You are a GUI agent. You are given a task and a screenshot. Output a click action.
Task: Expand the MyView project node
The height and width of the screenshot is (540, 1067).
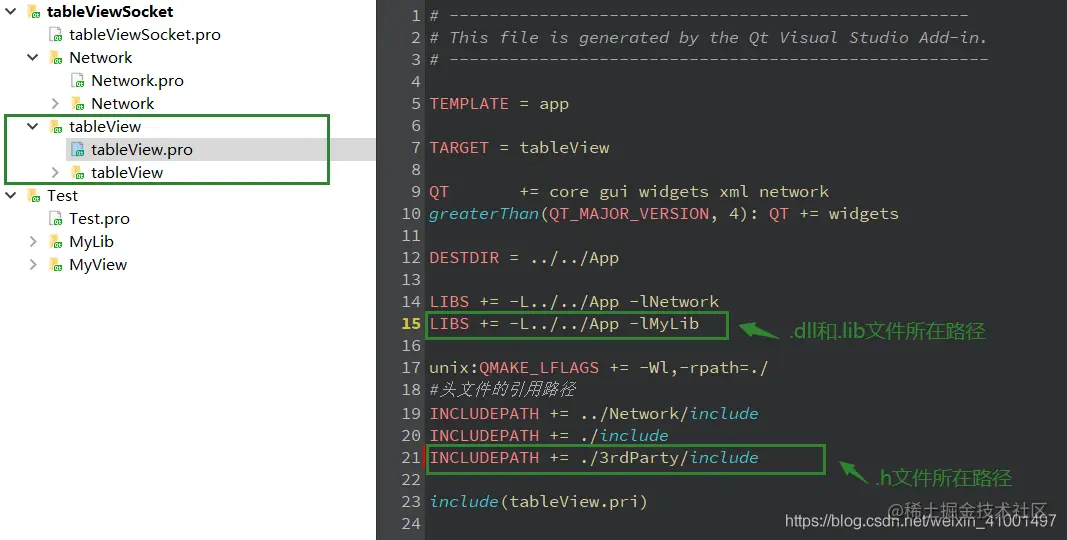click(x=33, y=265)
